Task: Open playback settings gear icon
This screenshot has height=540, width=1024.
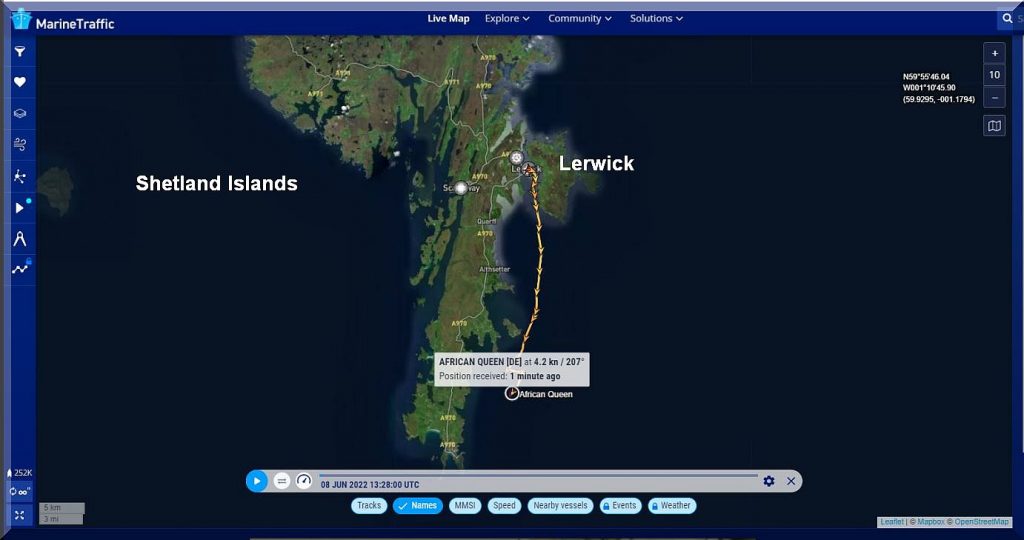Action: 769,481
